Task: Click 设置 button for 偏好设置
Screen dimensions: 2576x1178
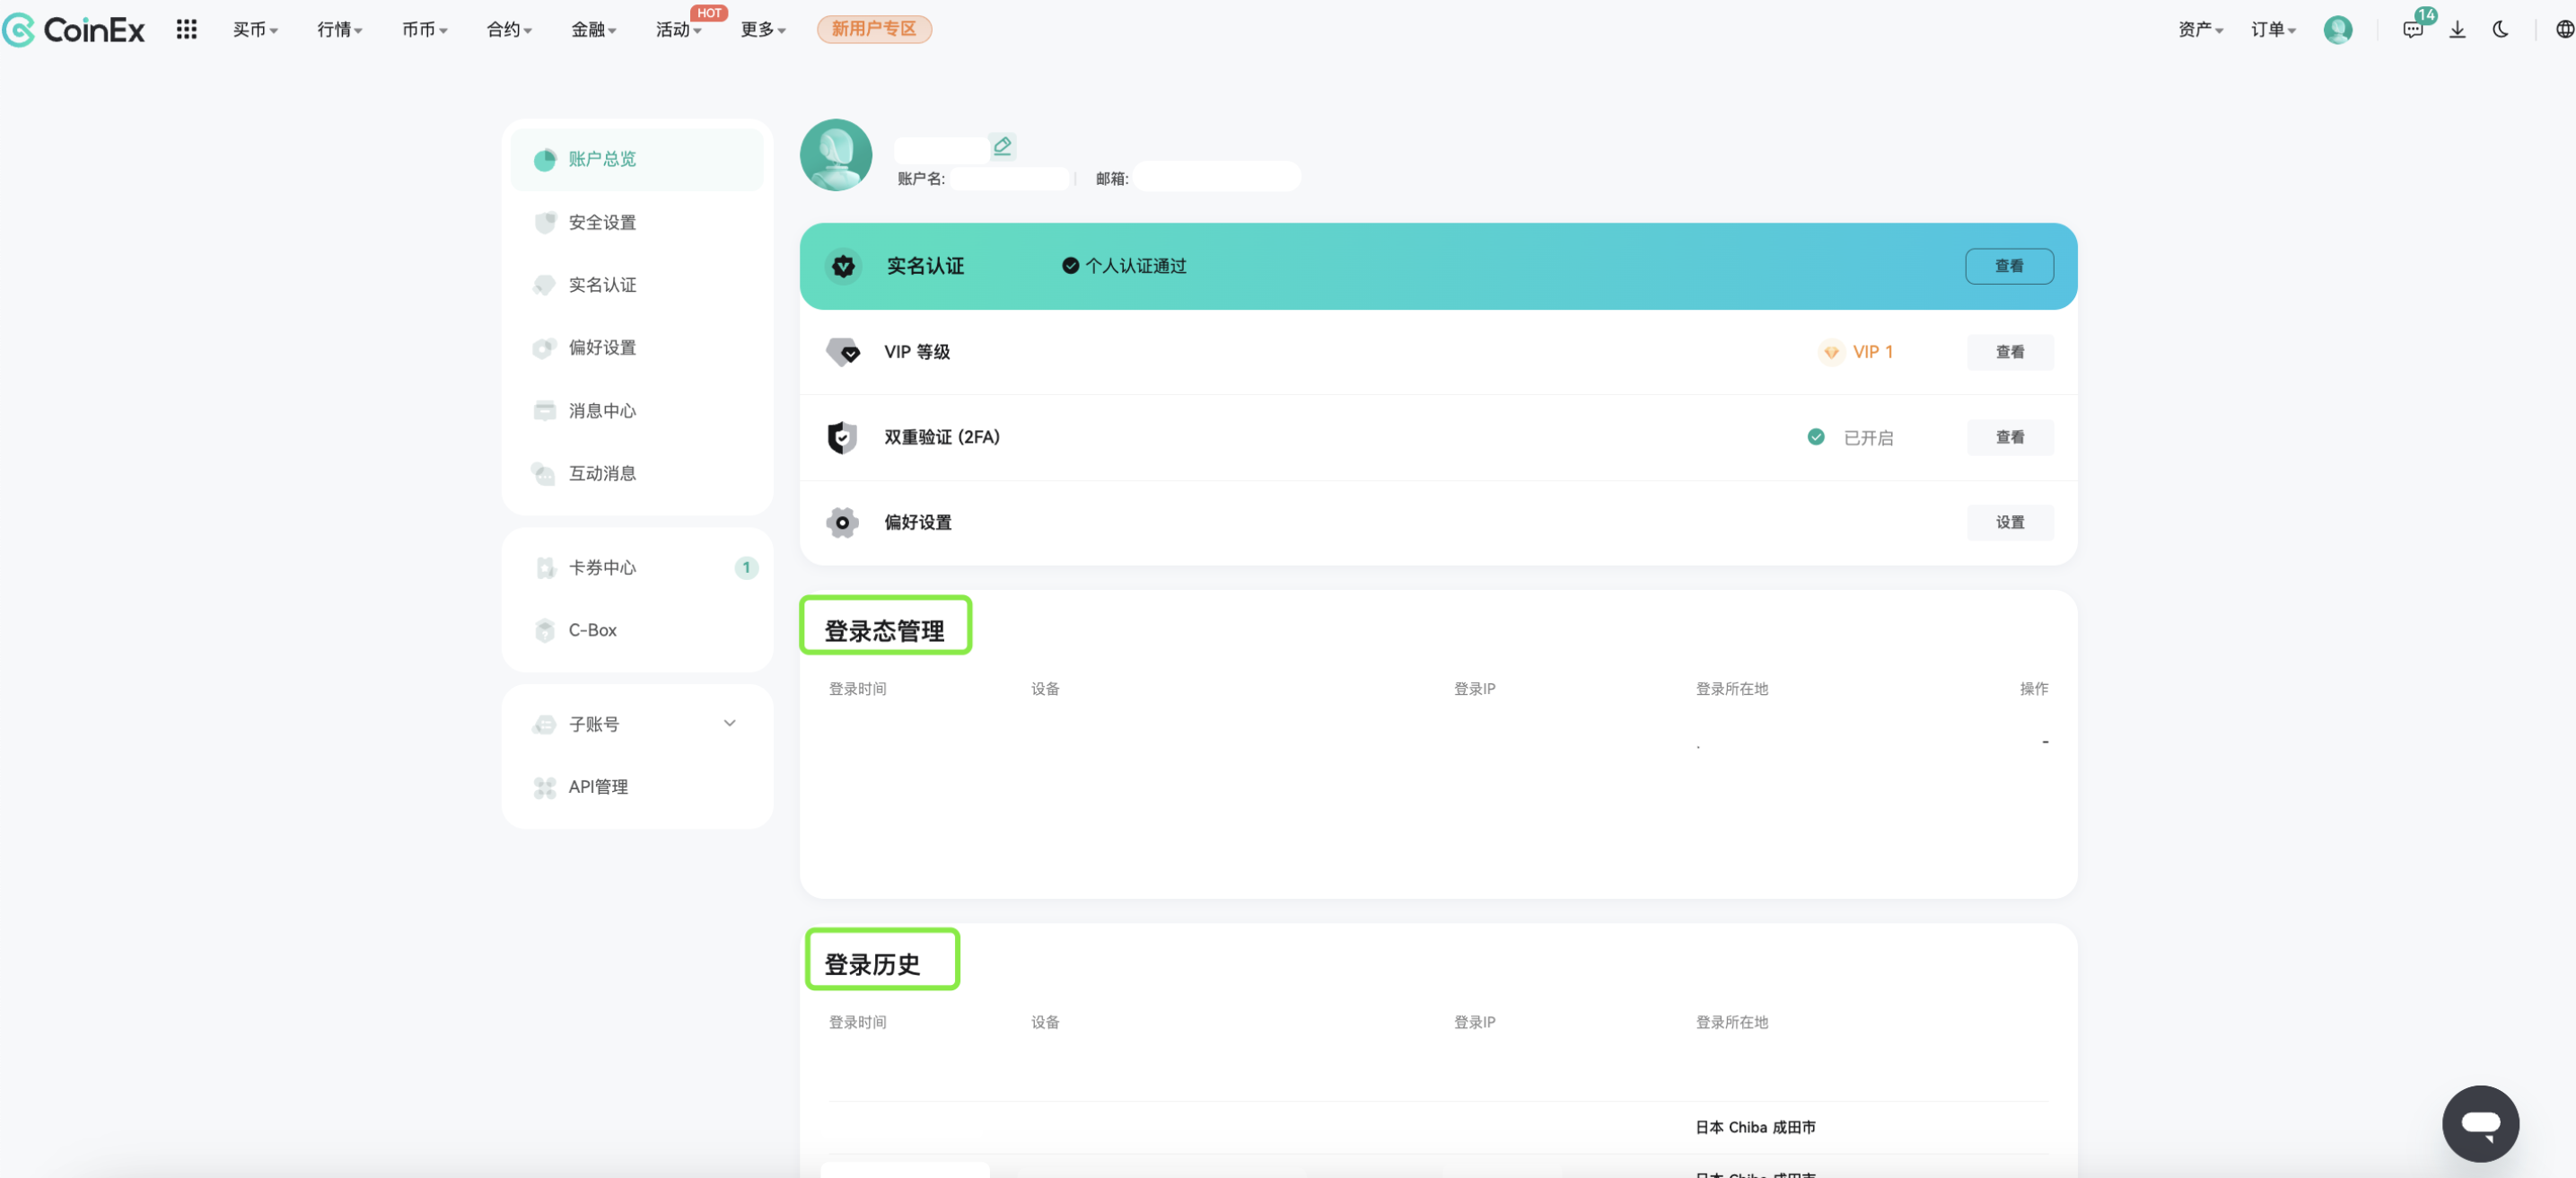Action: [2009, 522]
